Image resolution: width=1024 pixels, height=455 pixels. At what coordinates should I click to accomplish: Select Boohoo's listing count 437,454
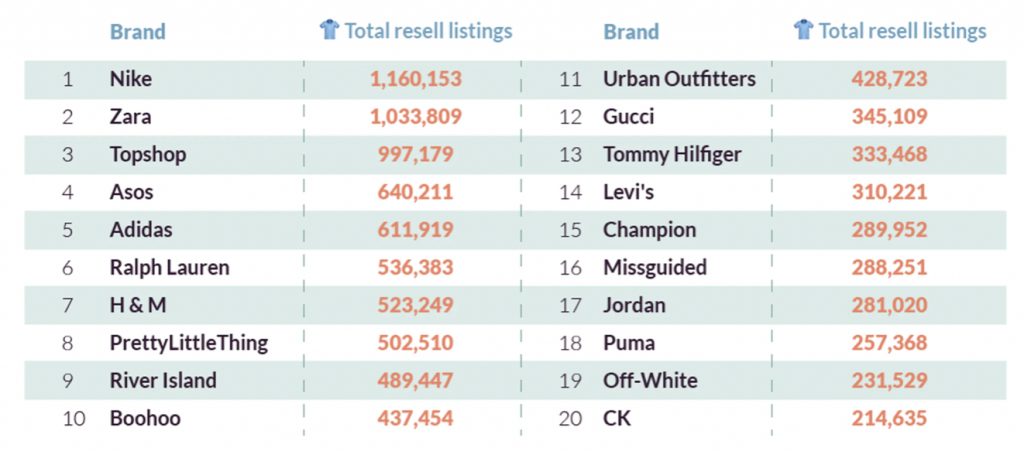pyautogui.click(x=415, y=418)
